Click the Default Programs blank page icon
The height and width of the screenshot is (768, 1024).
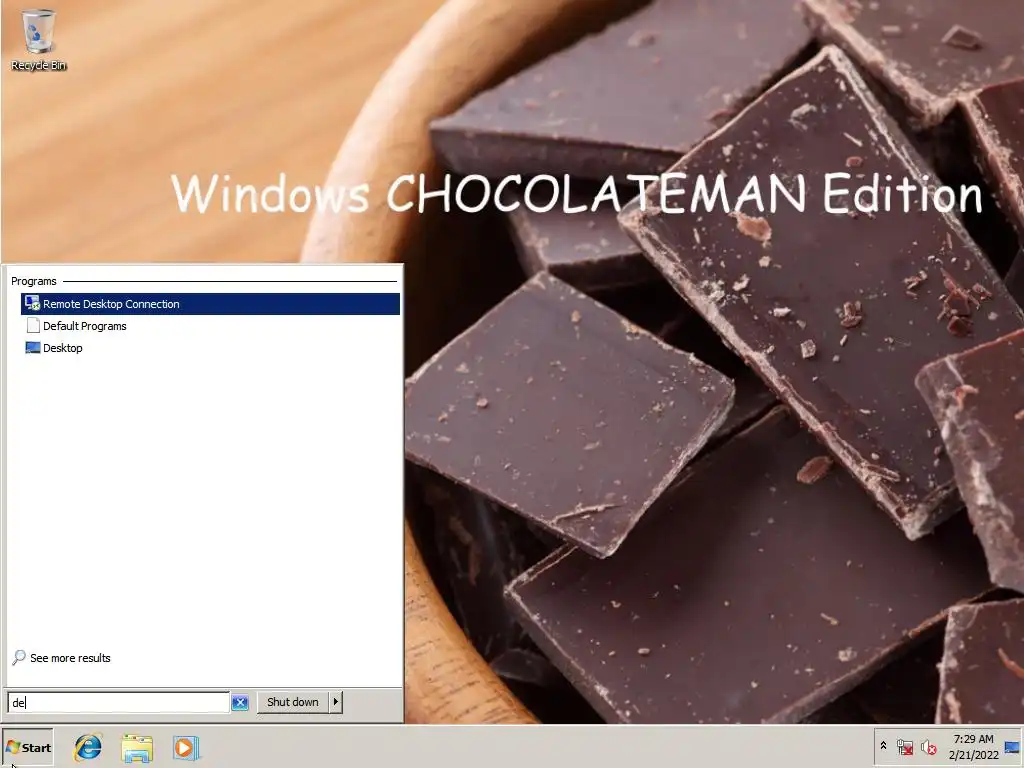[33, 325]
